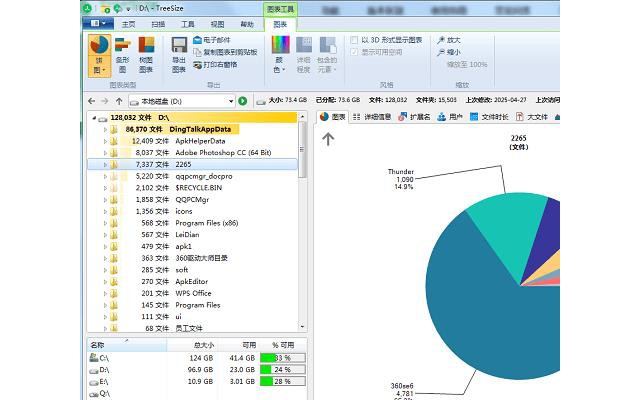Expand the DingTalkAppData folder
This screenshot has width=640, height=400.
(105, 129)
